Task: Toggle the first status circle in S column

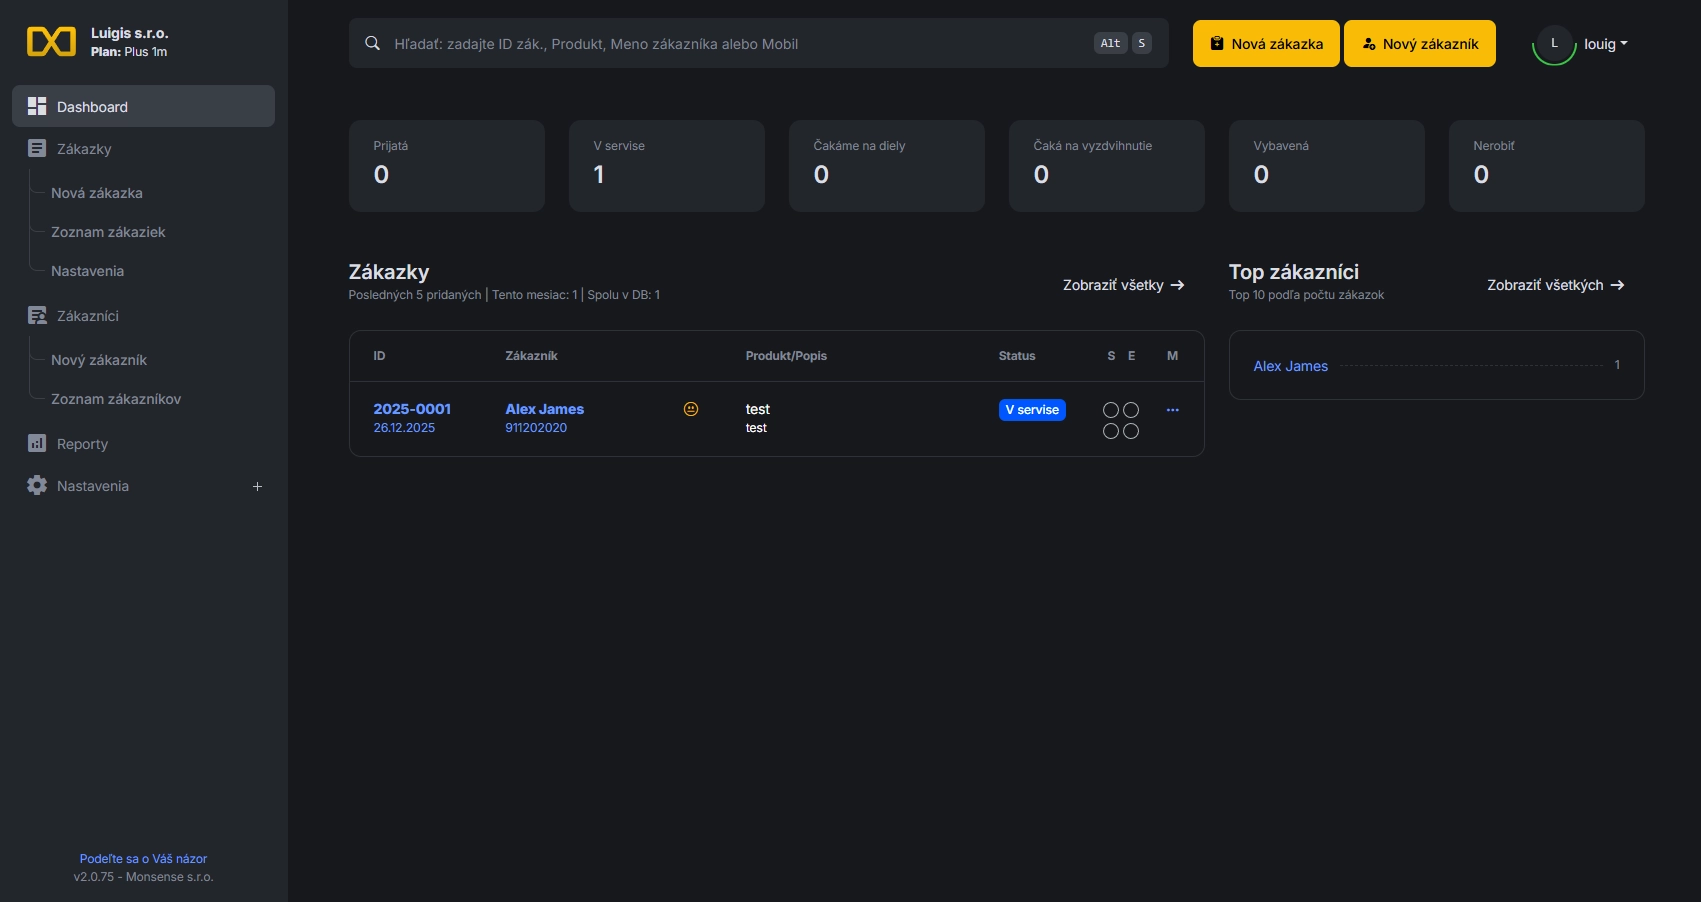Action: 1110,410
